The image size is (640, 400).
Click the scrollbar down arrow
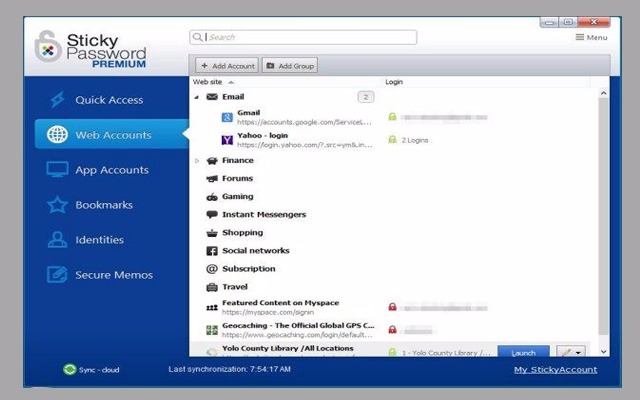(604, 351)
